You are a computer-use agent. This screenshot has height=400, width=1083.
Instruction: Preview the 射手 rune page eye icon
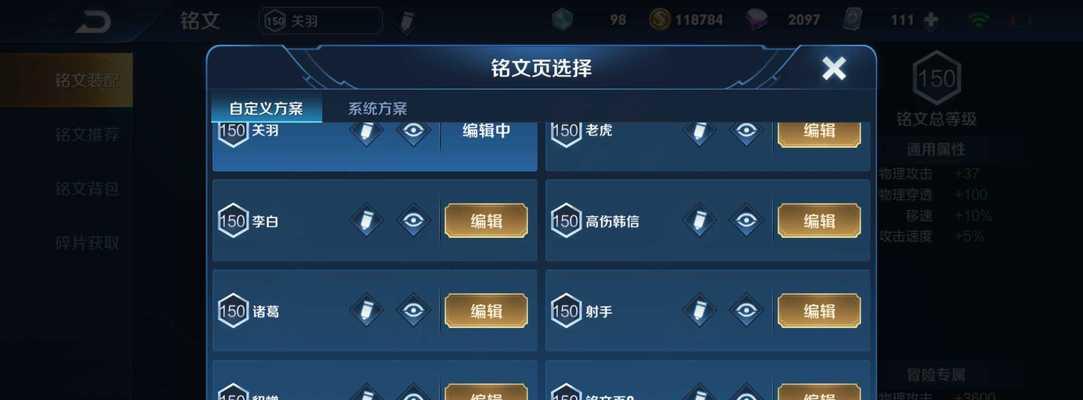(746, 310)
